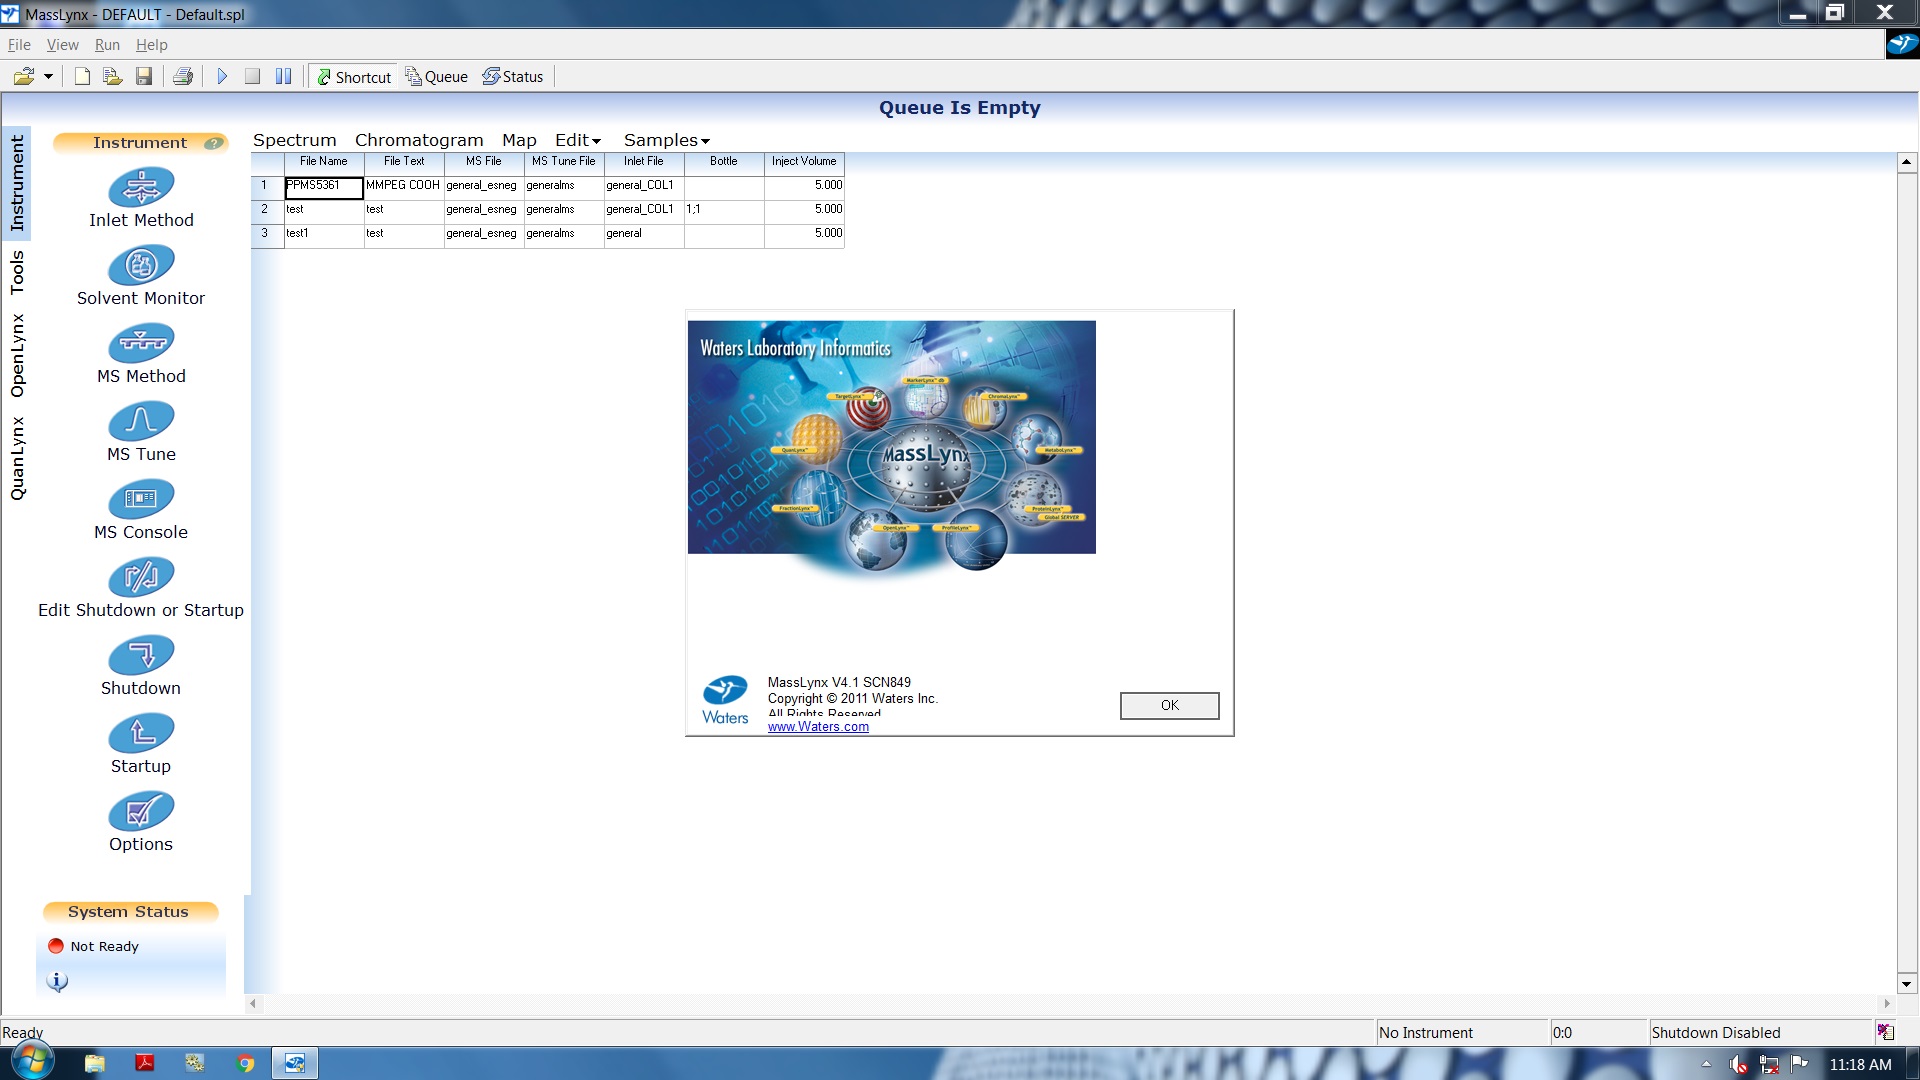Image resolution: width=1920 pixels, height=1080 pixels.
Task: Open the Samples dropdown menu
Action: point(666,140)
